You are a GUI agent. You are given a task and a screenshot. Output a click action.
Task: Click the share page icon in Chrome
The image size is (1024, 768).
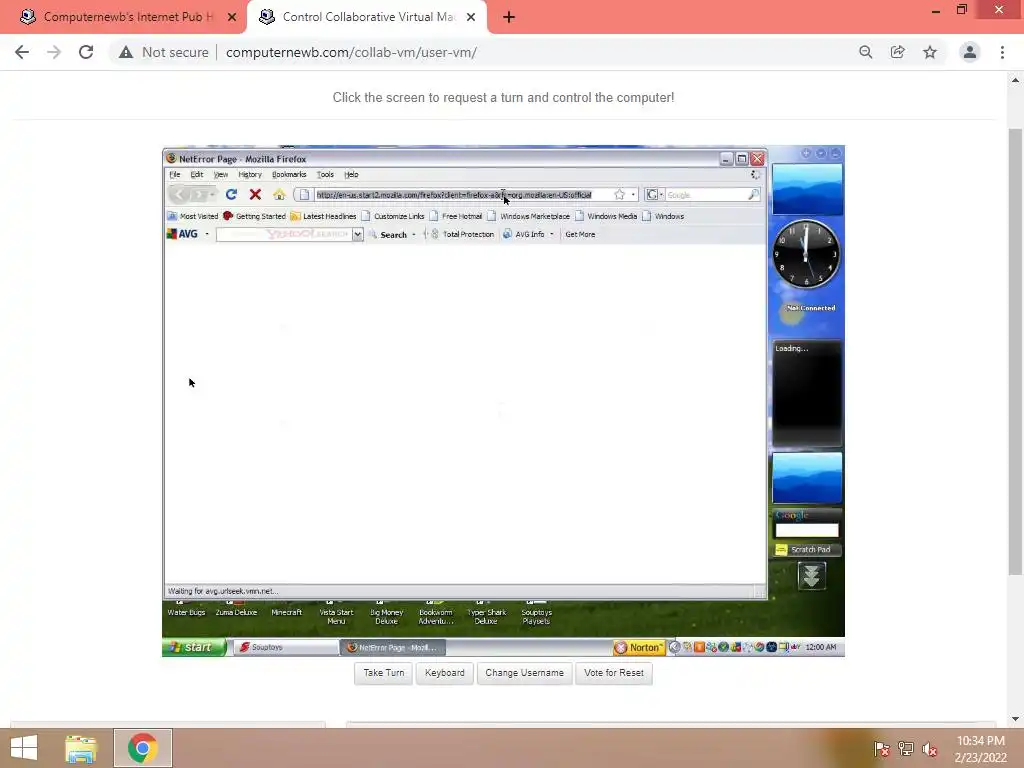coord(897,52)
